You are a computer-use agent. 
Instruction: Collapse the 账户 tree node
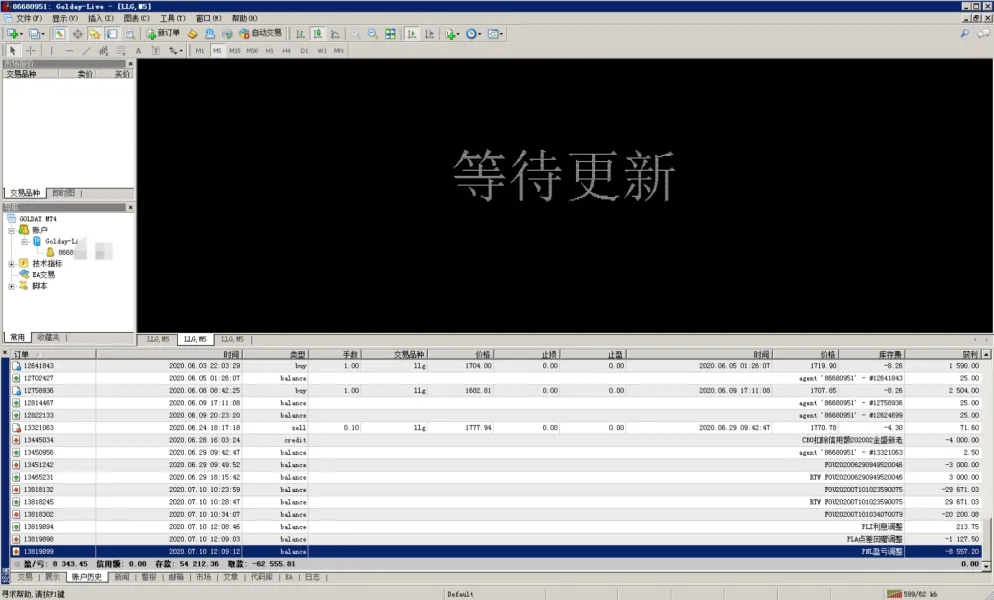[x=11, y=230]
